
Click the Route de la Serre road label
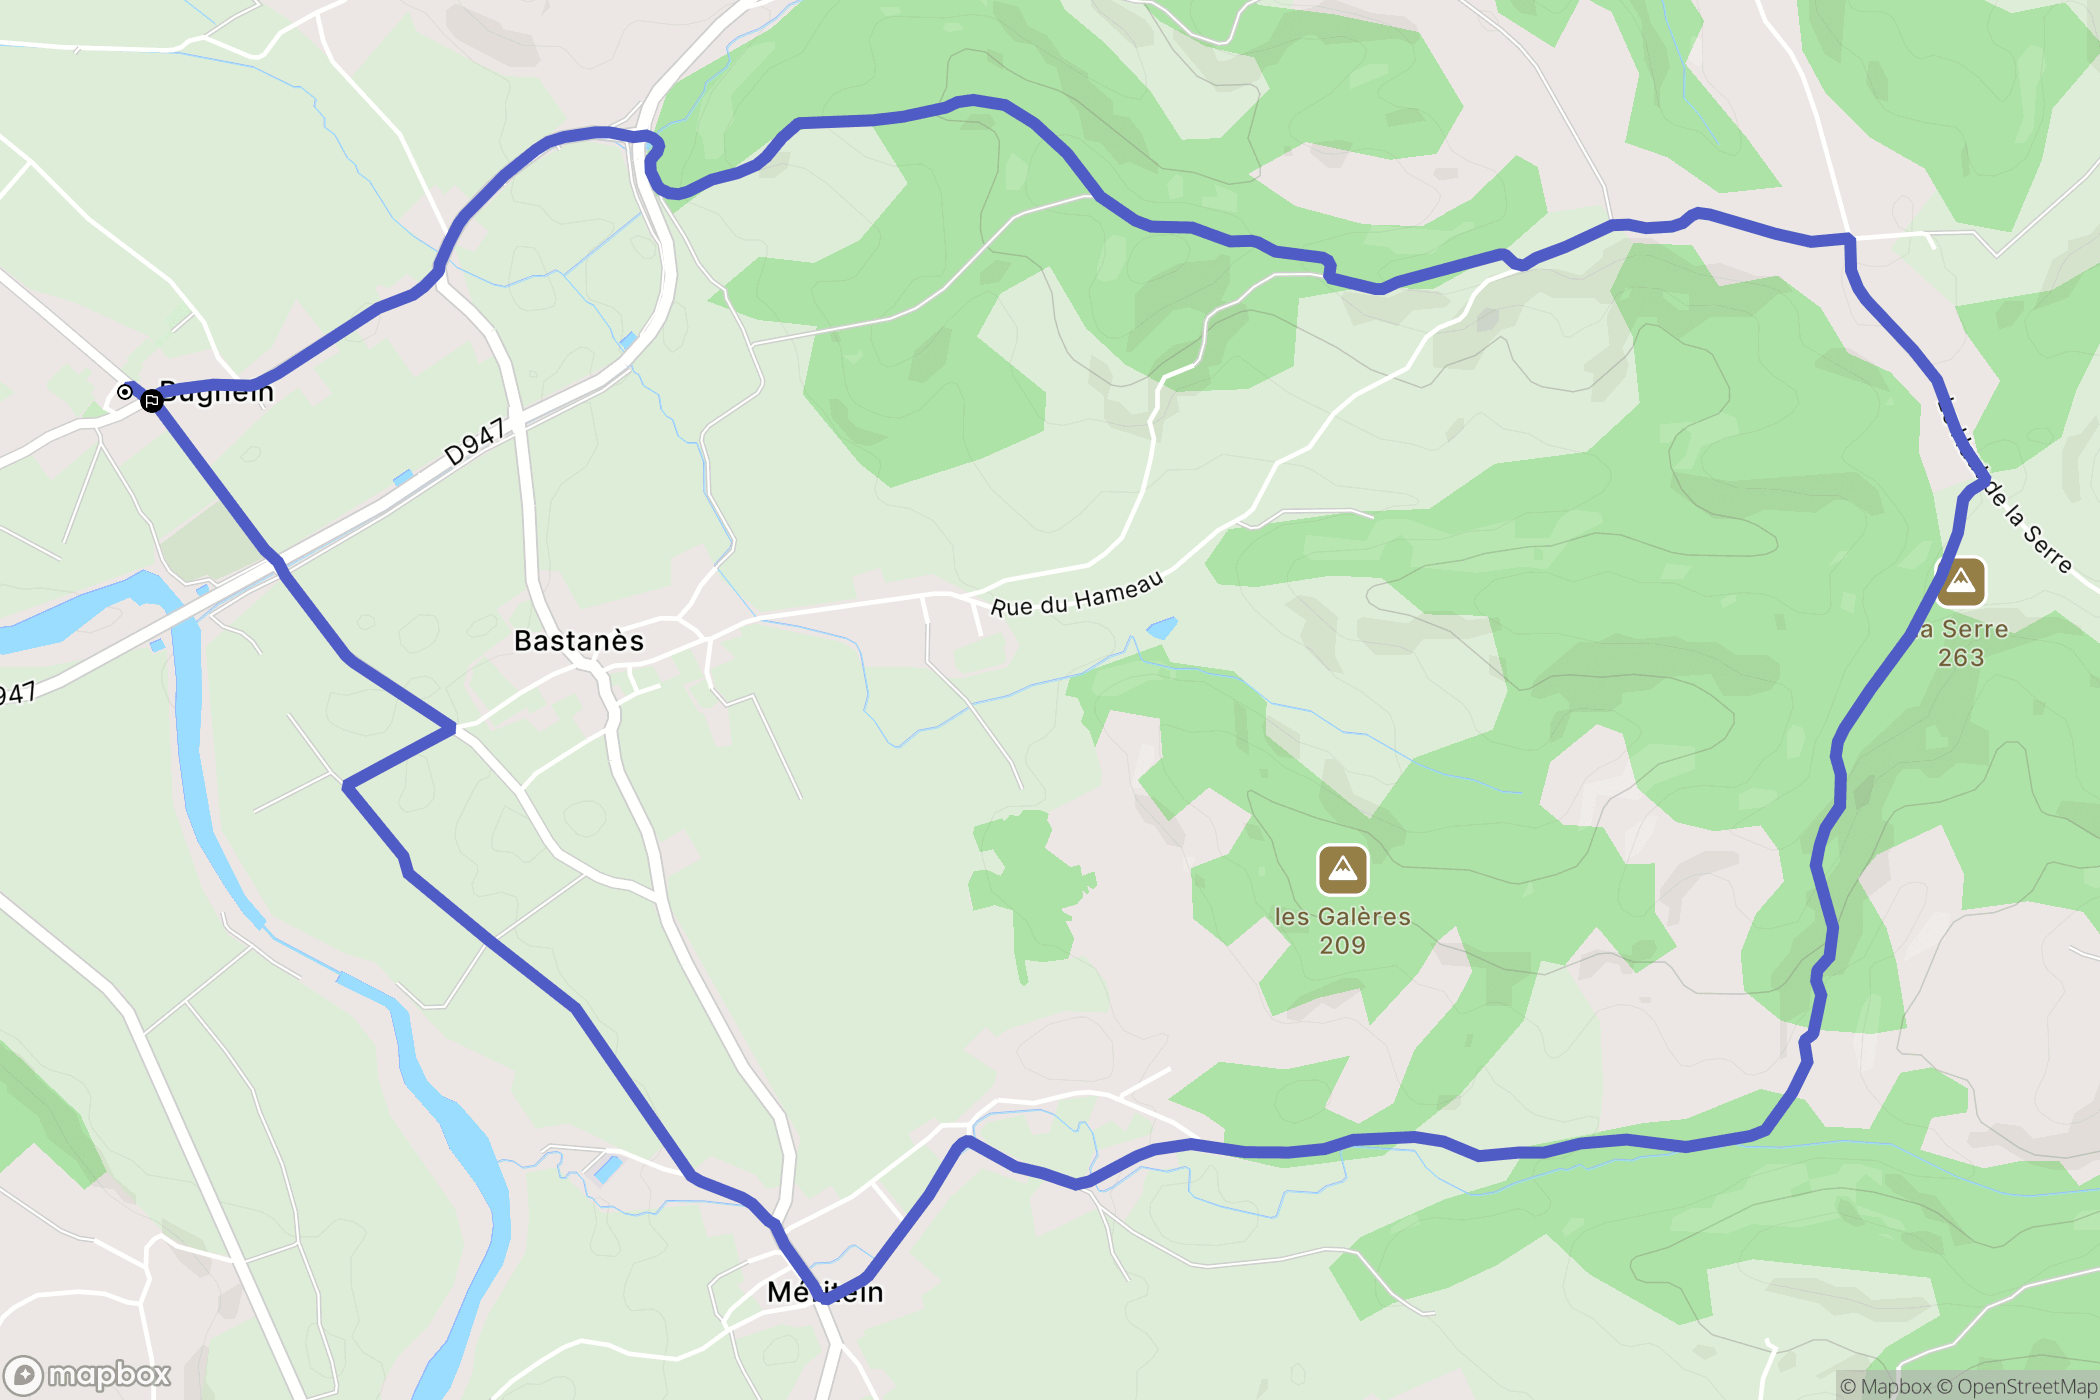tap(2004, 485)
